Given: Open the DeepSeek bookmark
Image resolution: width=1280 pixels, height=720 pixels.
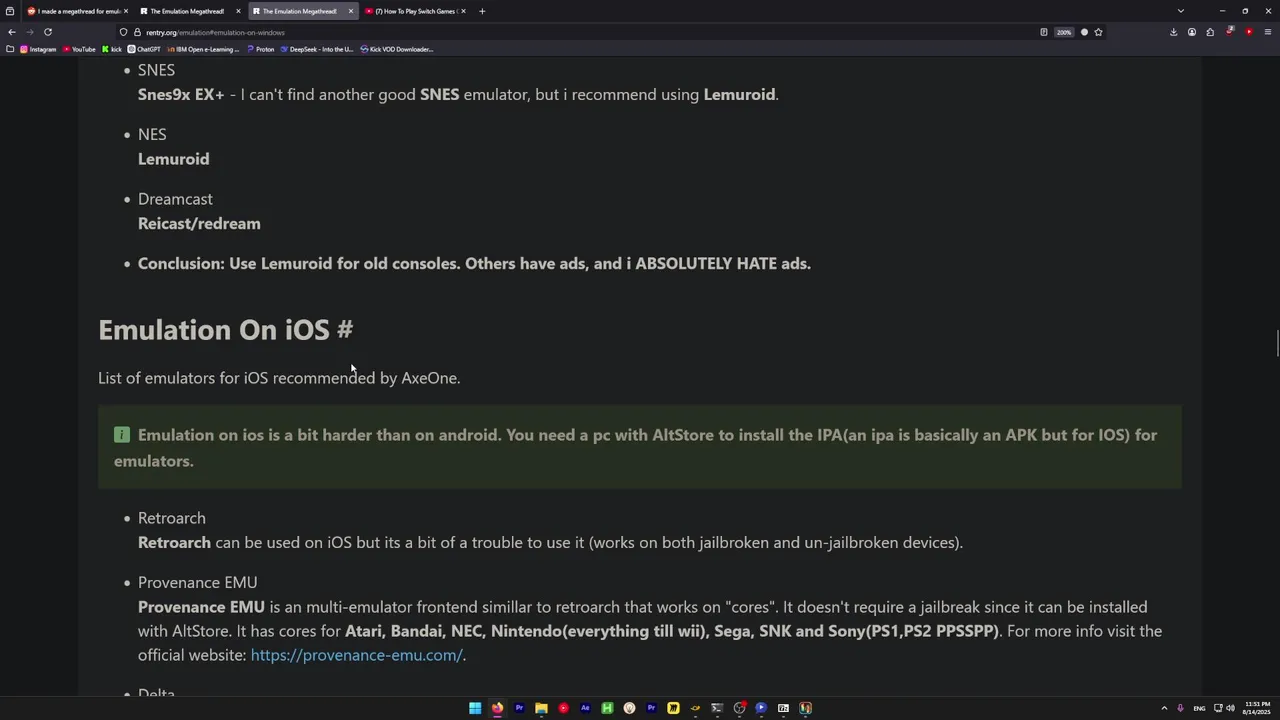Looking at the screenshot, I should click(x=316, y=49).
